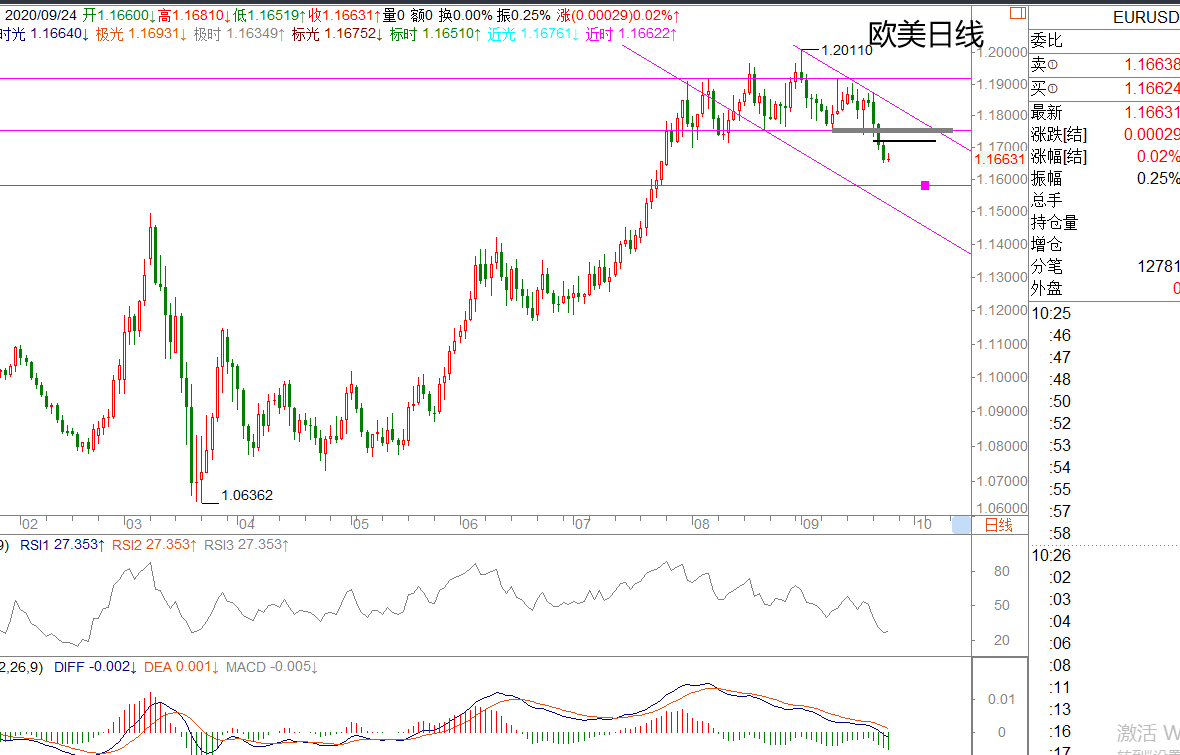The image size is (1180, 755).
Task: Click the sell price 1.16638
Action: pyautogui.click(x=1151, y=65)
